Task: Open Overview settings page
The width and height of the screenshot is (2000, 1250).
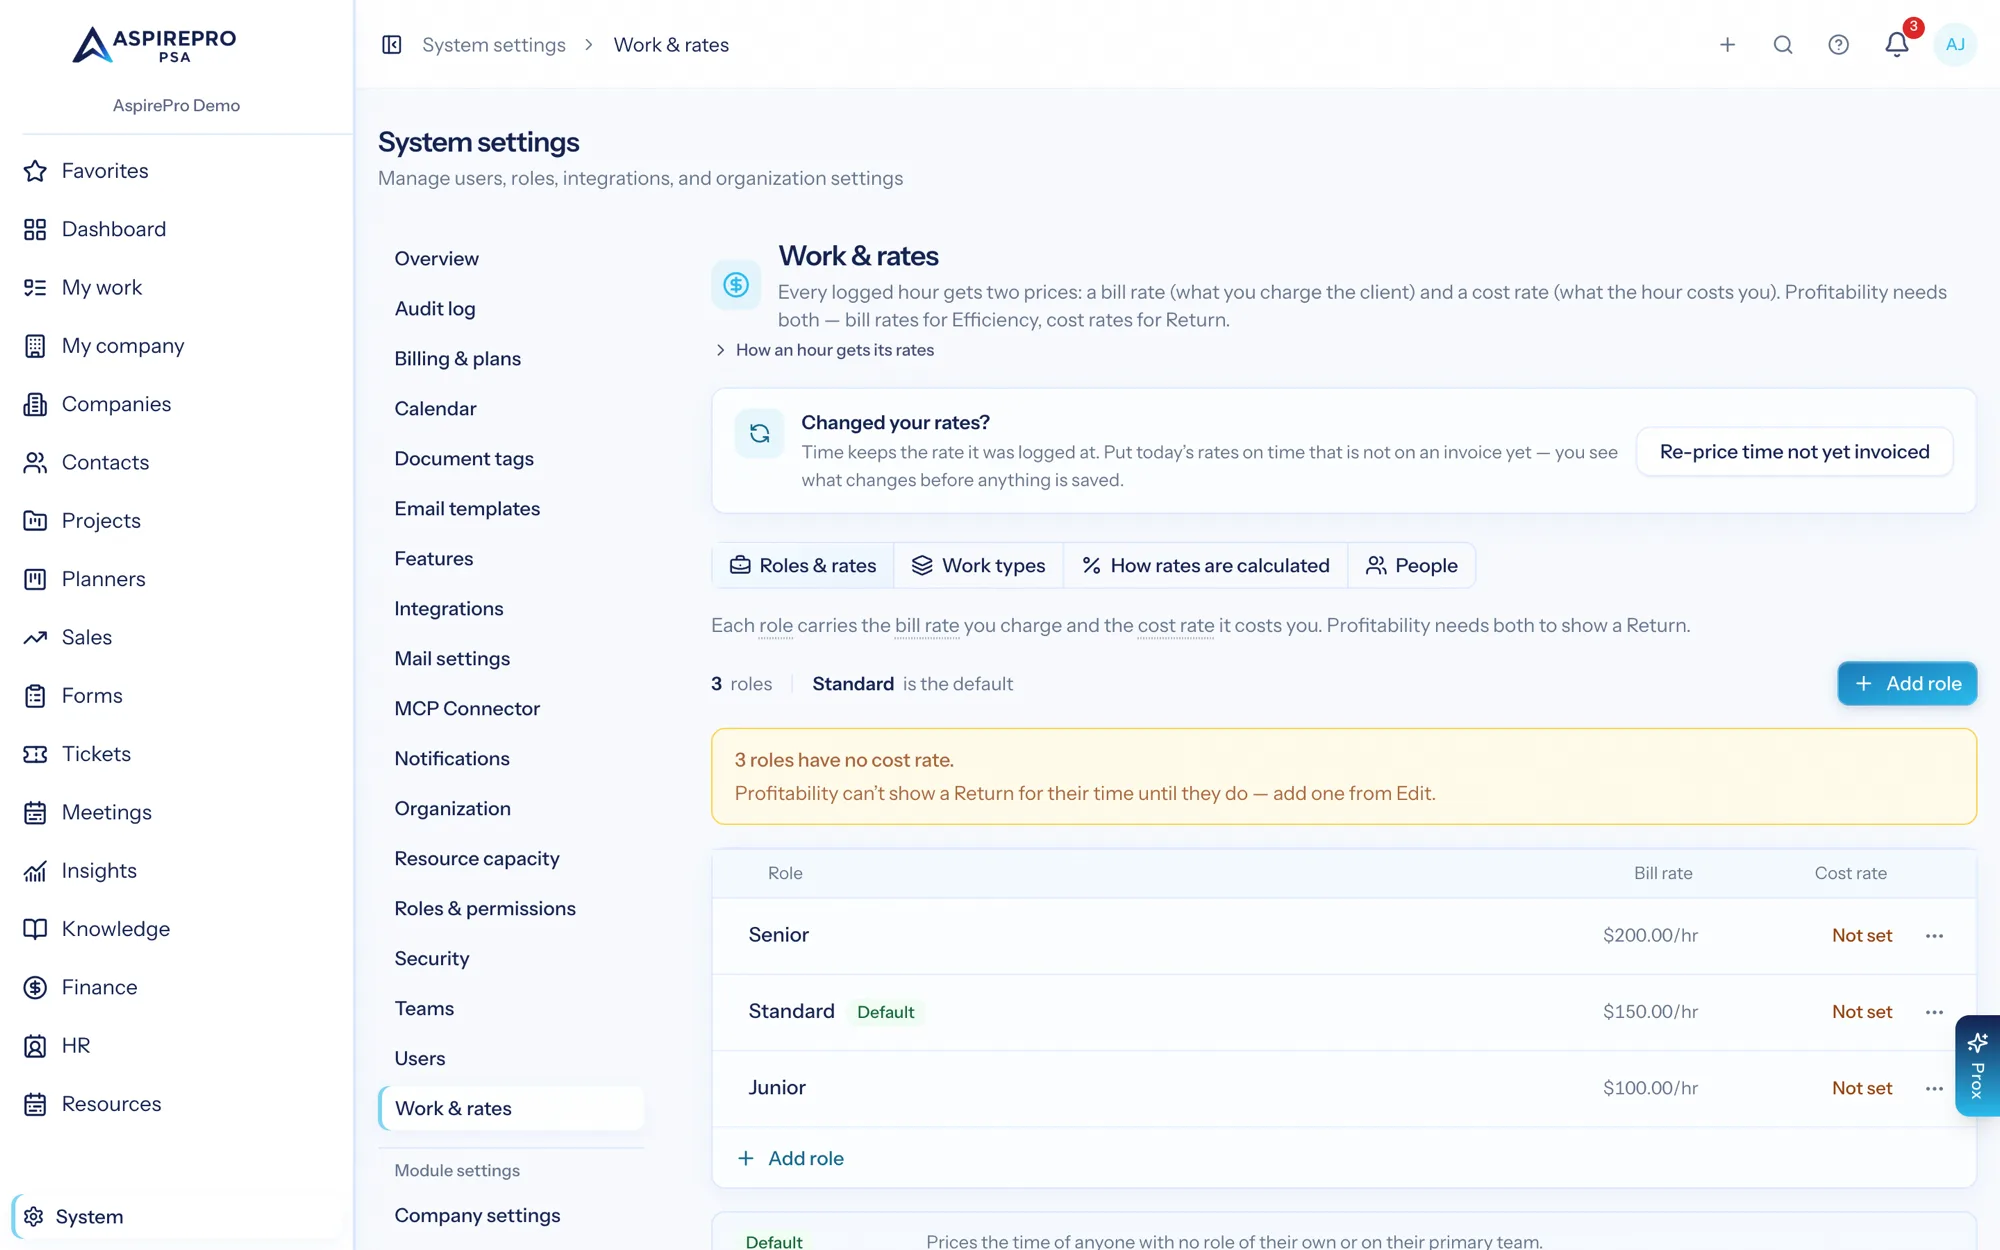Action: click(x=512, y=259)
